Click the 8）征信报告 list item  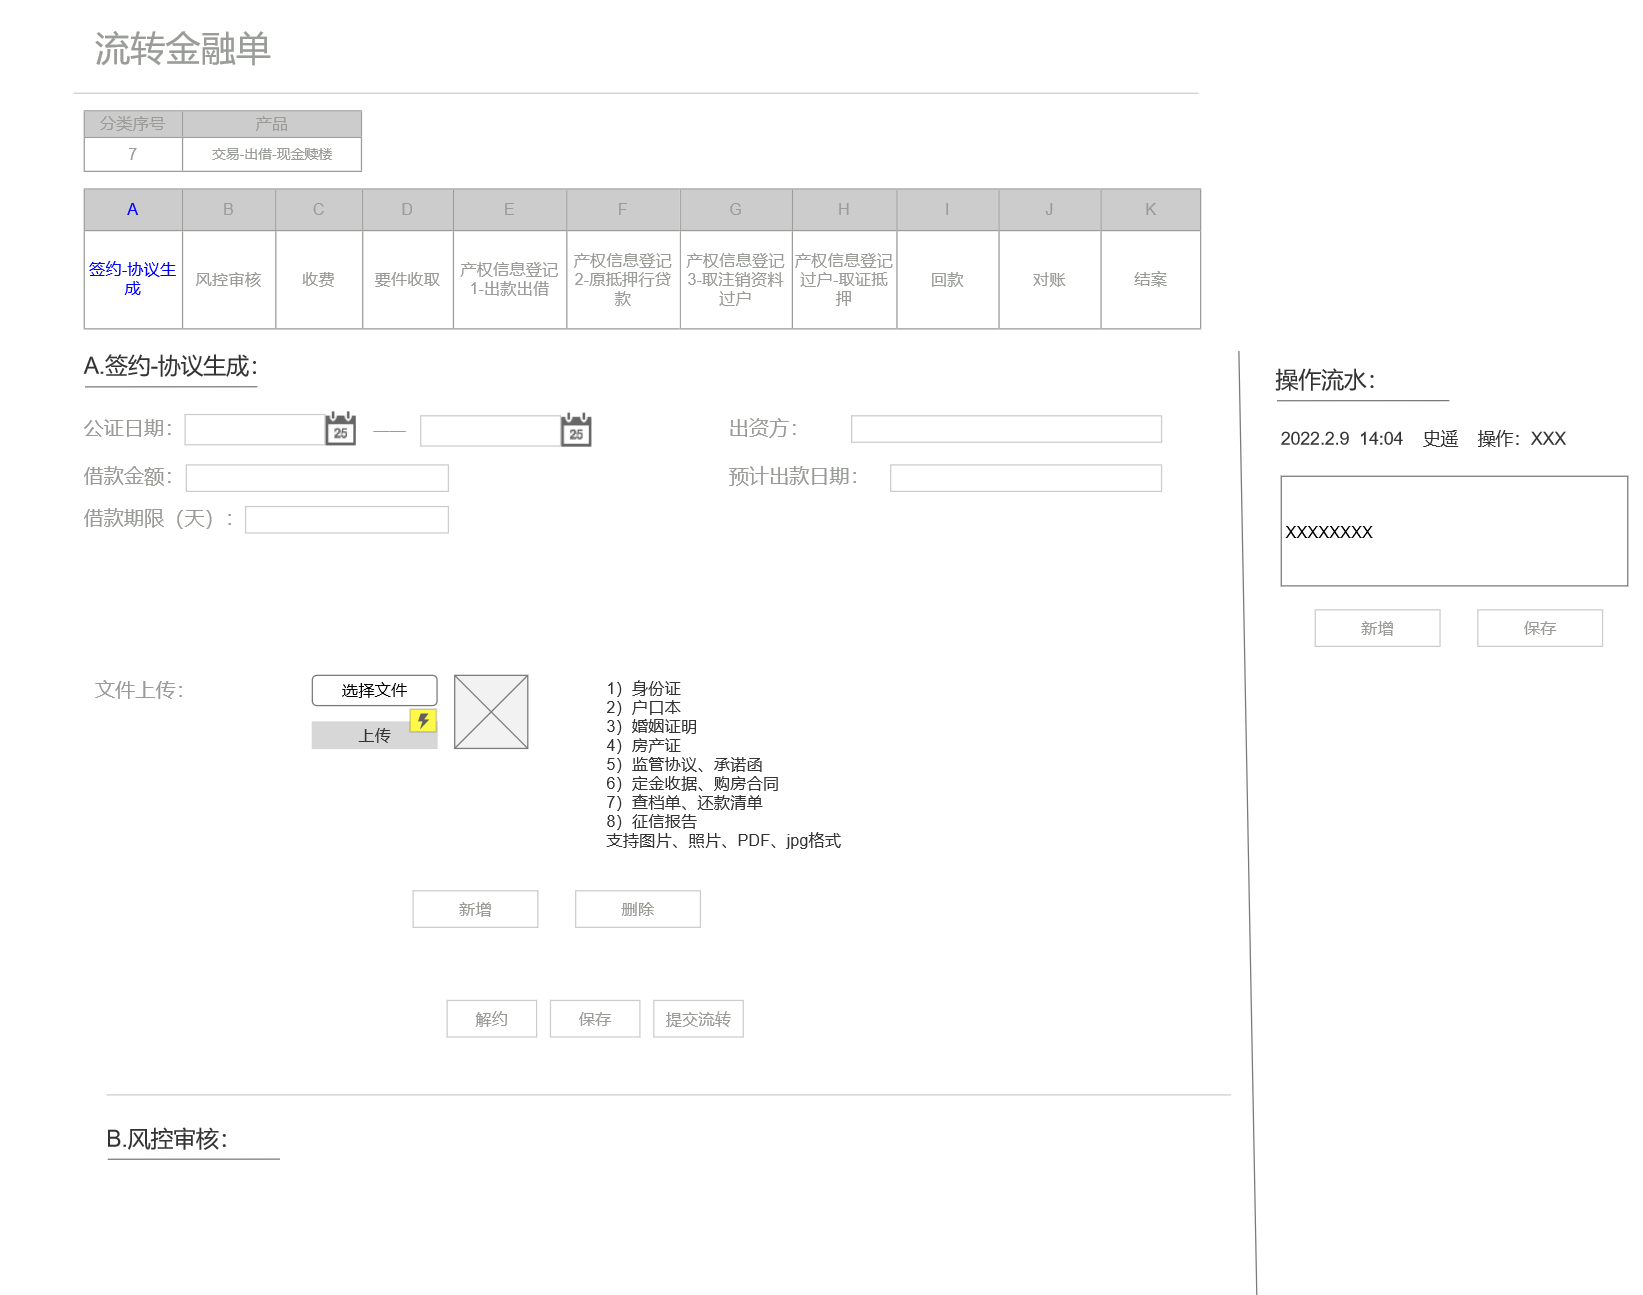651,822
